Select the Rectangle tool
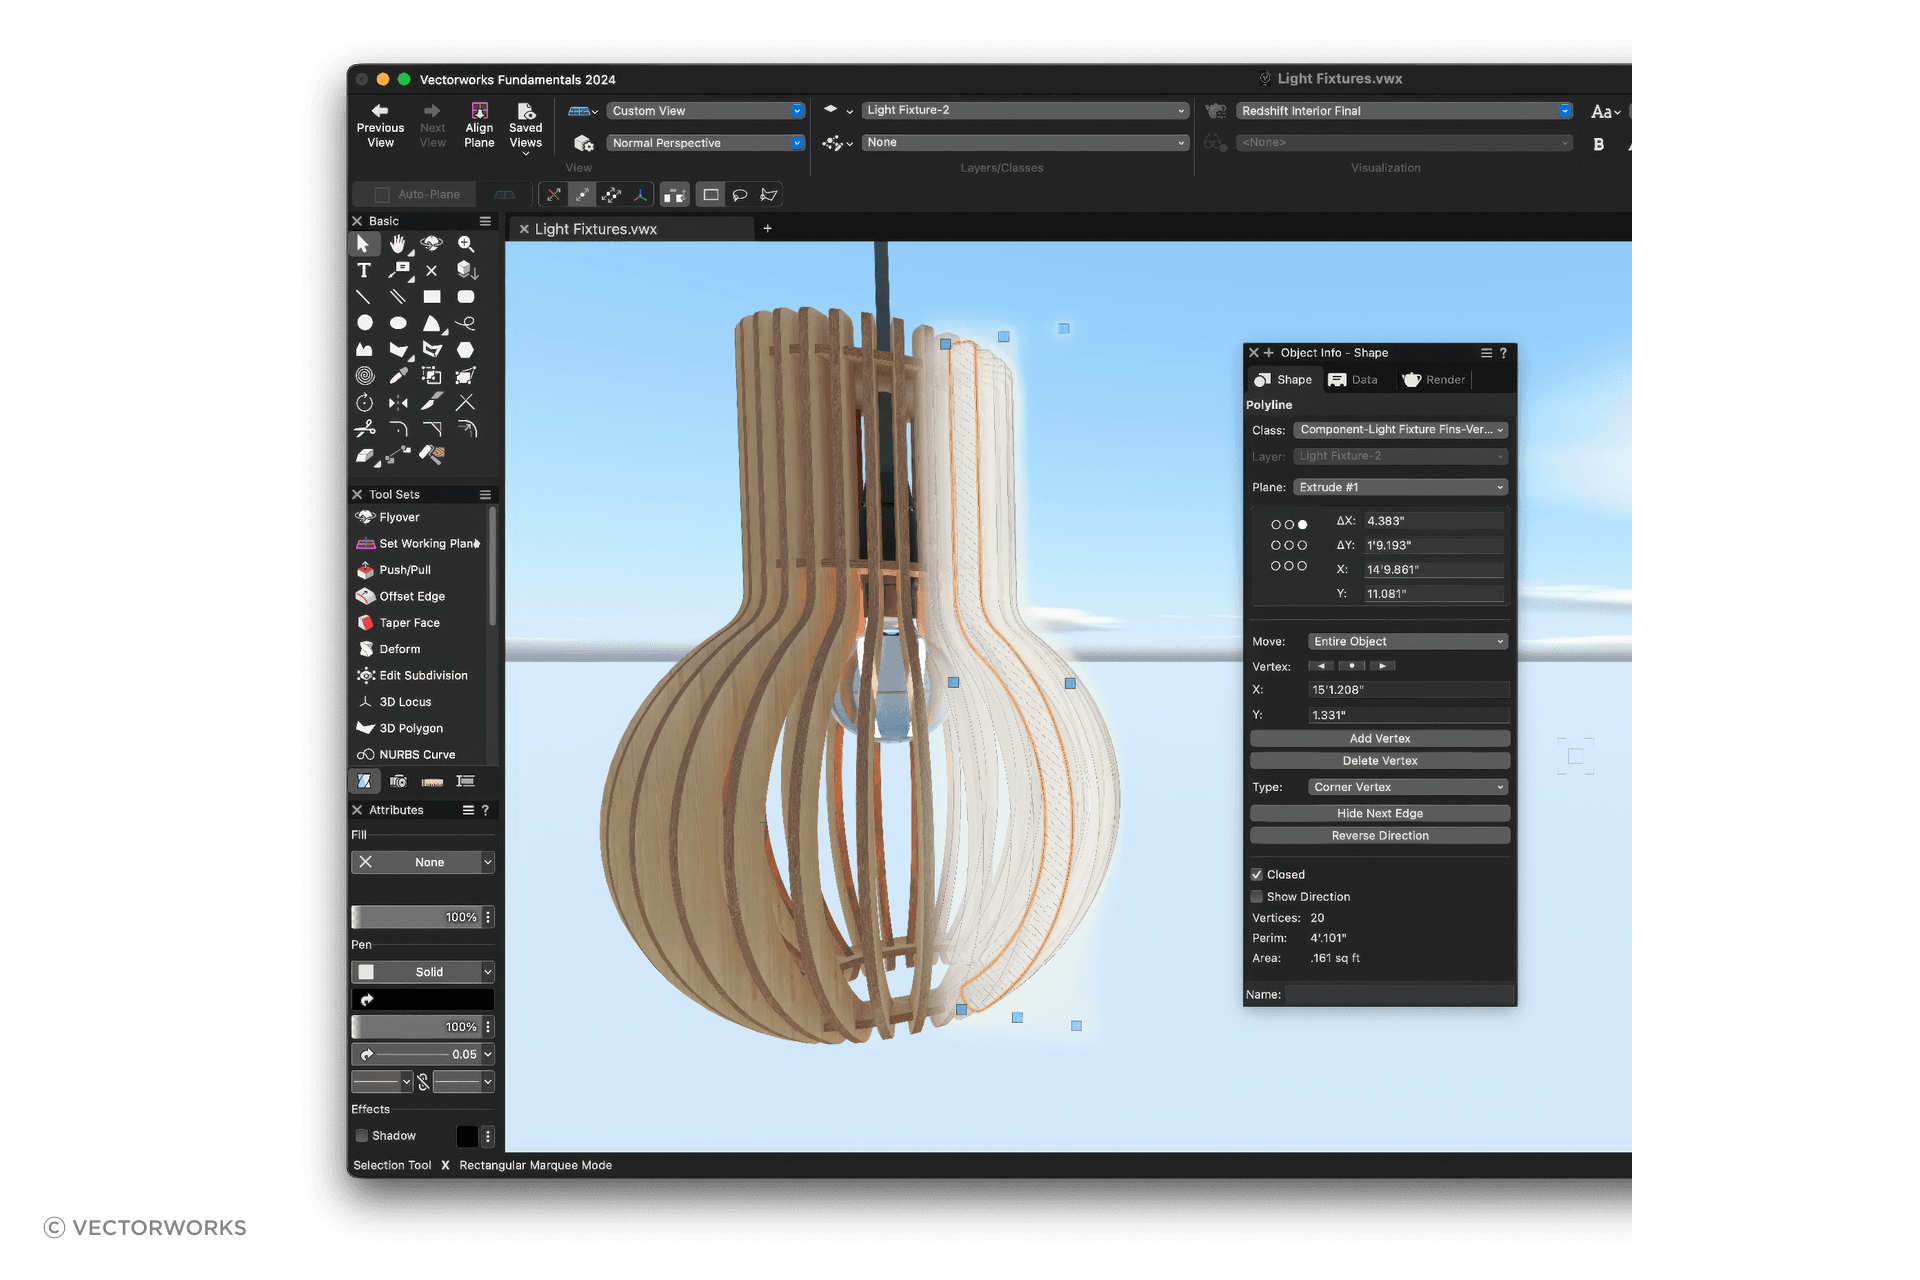The height and width of the screenshot is (1280, 1920). (x=432, y=297)
